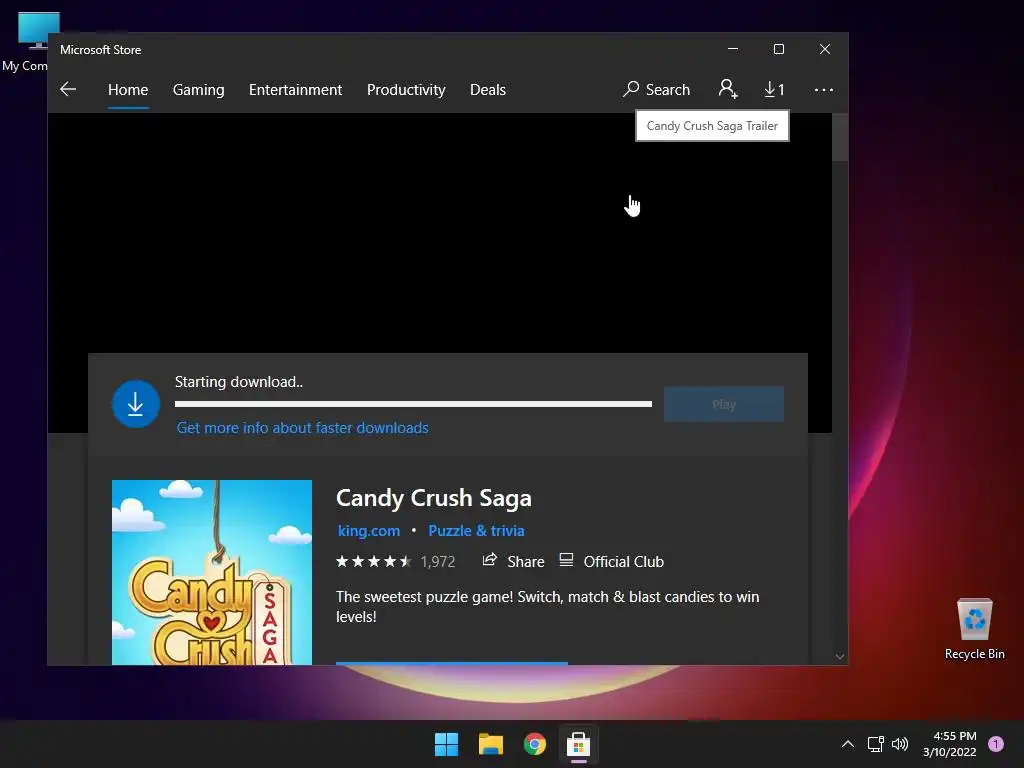Open the three-dot See more menu
The image size is (1024, 768).
click(824, 89)
